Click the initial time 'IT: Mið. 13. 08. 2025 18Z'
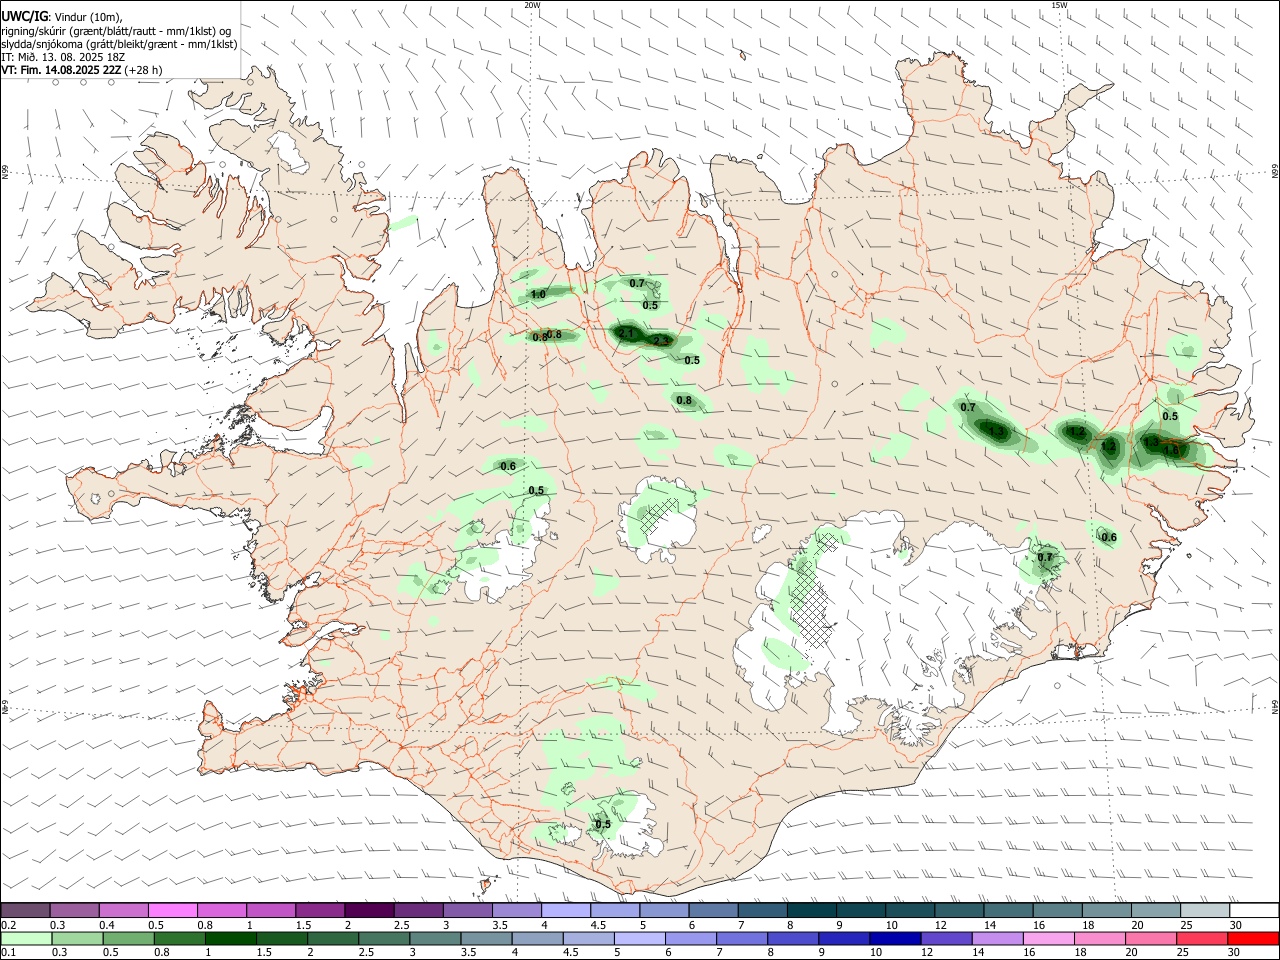 click(63, 57)
